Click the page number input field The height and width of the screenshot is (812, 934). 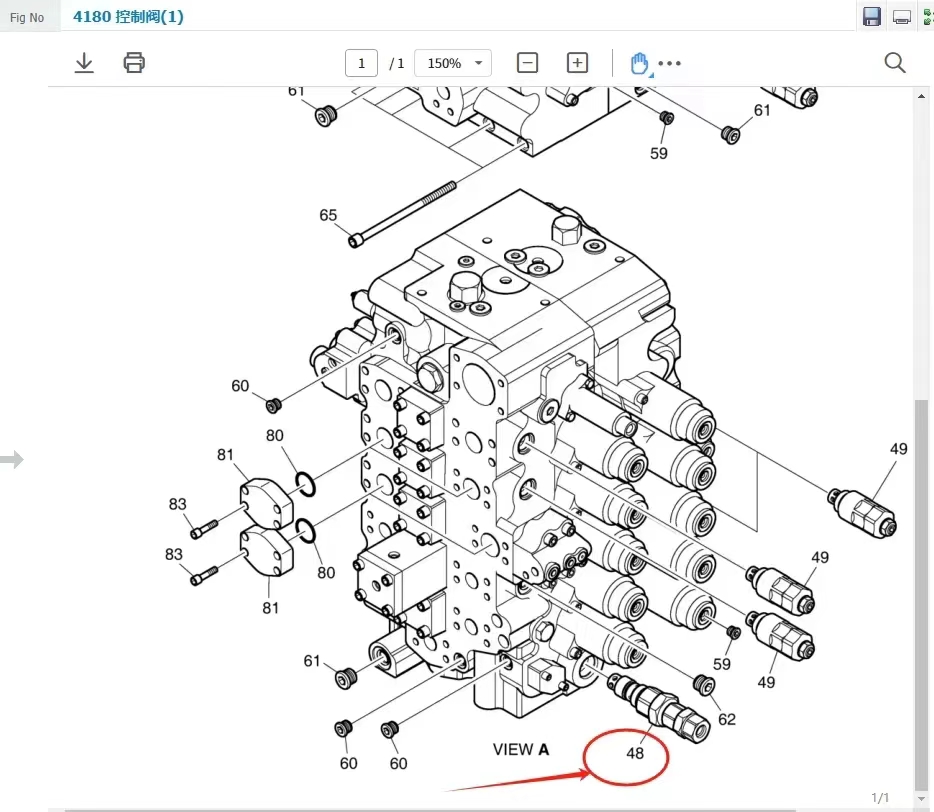[362, 63]
